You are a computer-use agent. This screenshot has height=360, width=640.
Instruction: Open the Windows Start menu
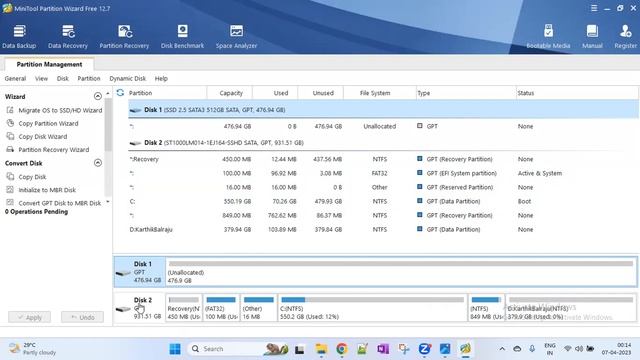(x=175, y=349)
